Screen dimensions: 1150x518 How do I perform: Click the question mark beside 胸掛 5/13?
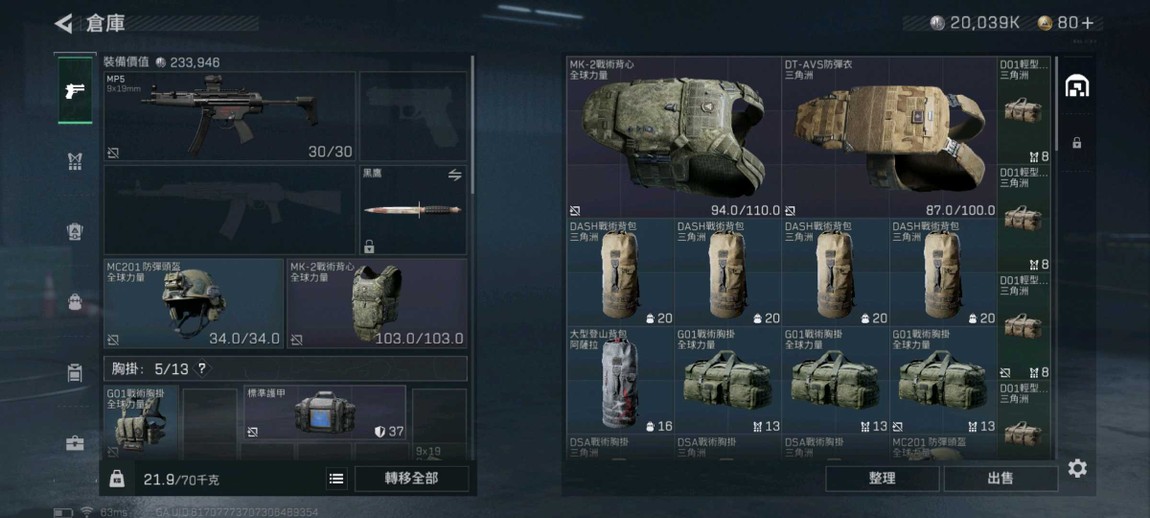(202, 368)
